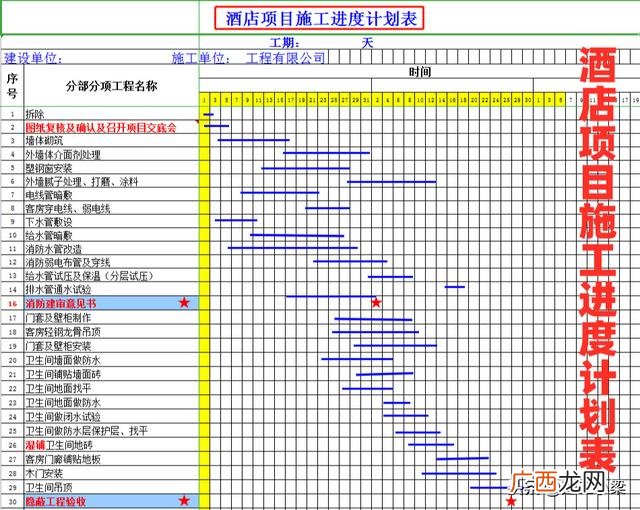Click the title 酒店项目施工进度计划表
This screenshot has width=640, height=510.
tap(319, 18)
